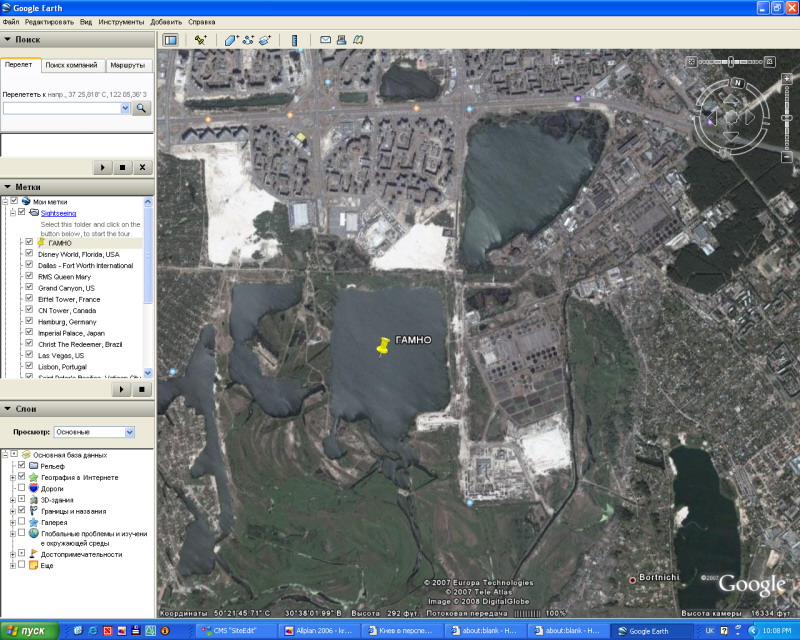
Task: Collapse the Поиск panel header
Action: click(77, 39)
